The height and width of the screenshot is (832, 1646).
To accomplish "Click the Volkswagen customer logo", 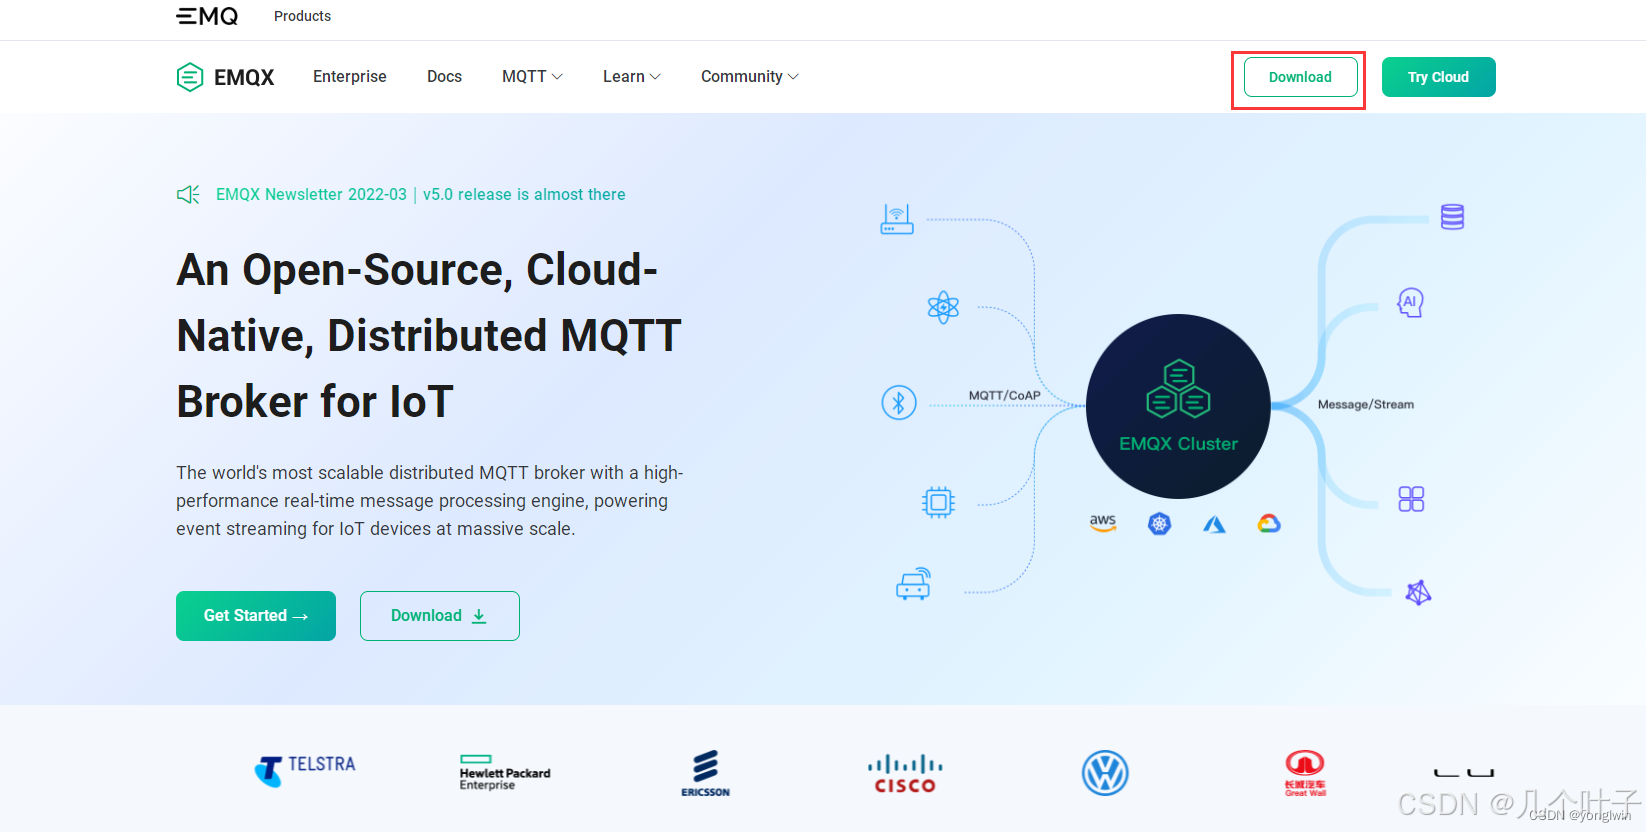I will click(x=1105, y=773).
